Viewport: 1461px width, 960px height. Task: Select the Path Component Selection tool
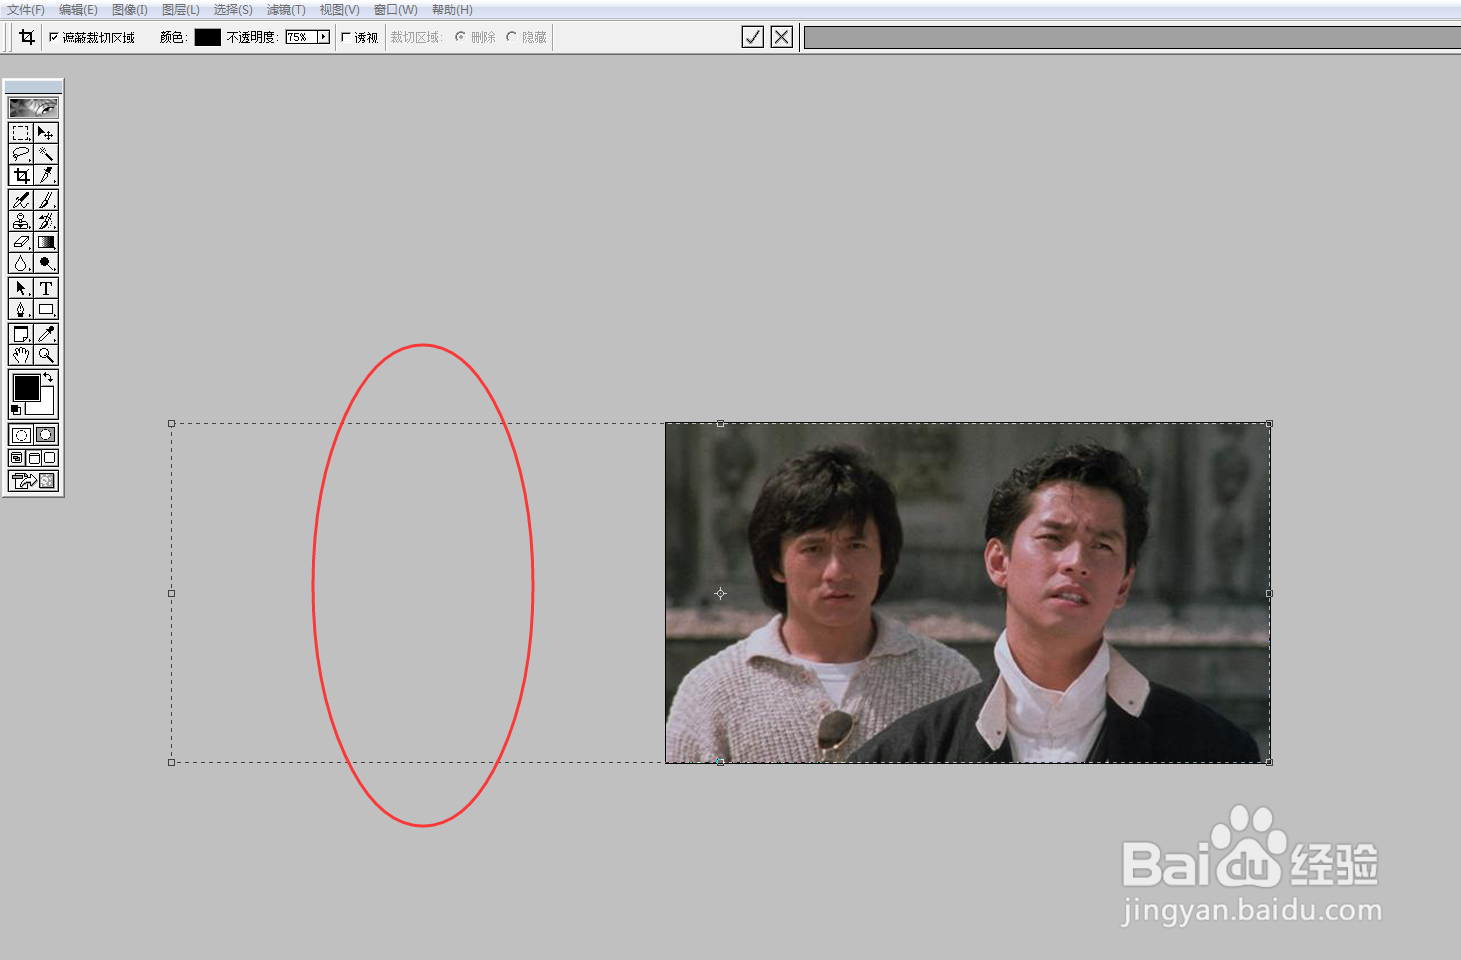[21, 288]
